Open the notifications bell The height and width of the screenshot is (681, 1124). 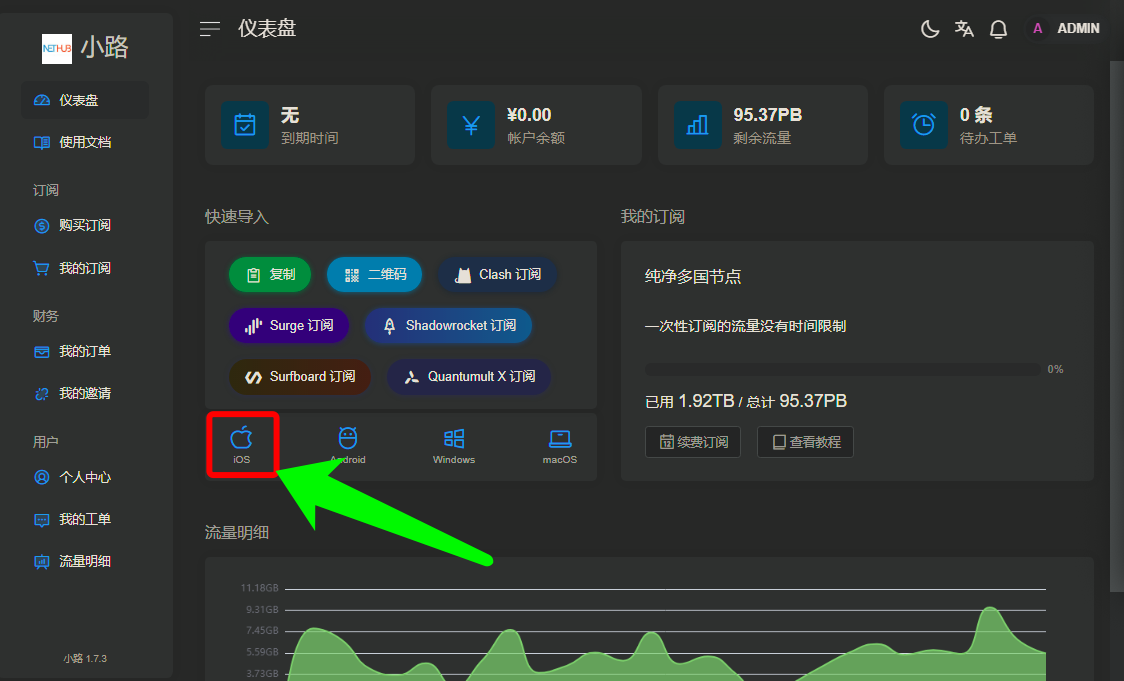pyautogui.click(x=998, y=29)
